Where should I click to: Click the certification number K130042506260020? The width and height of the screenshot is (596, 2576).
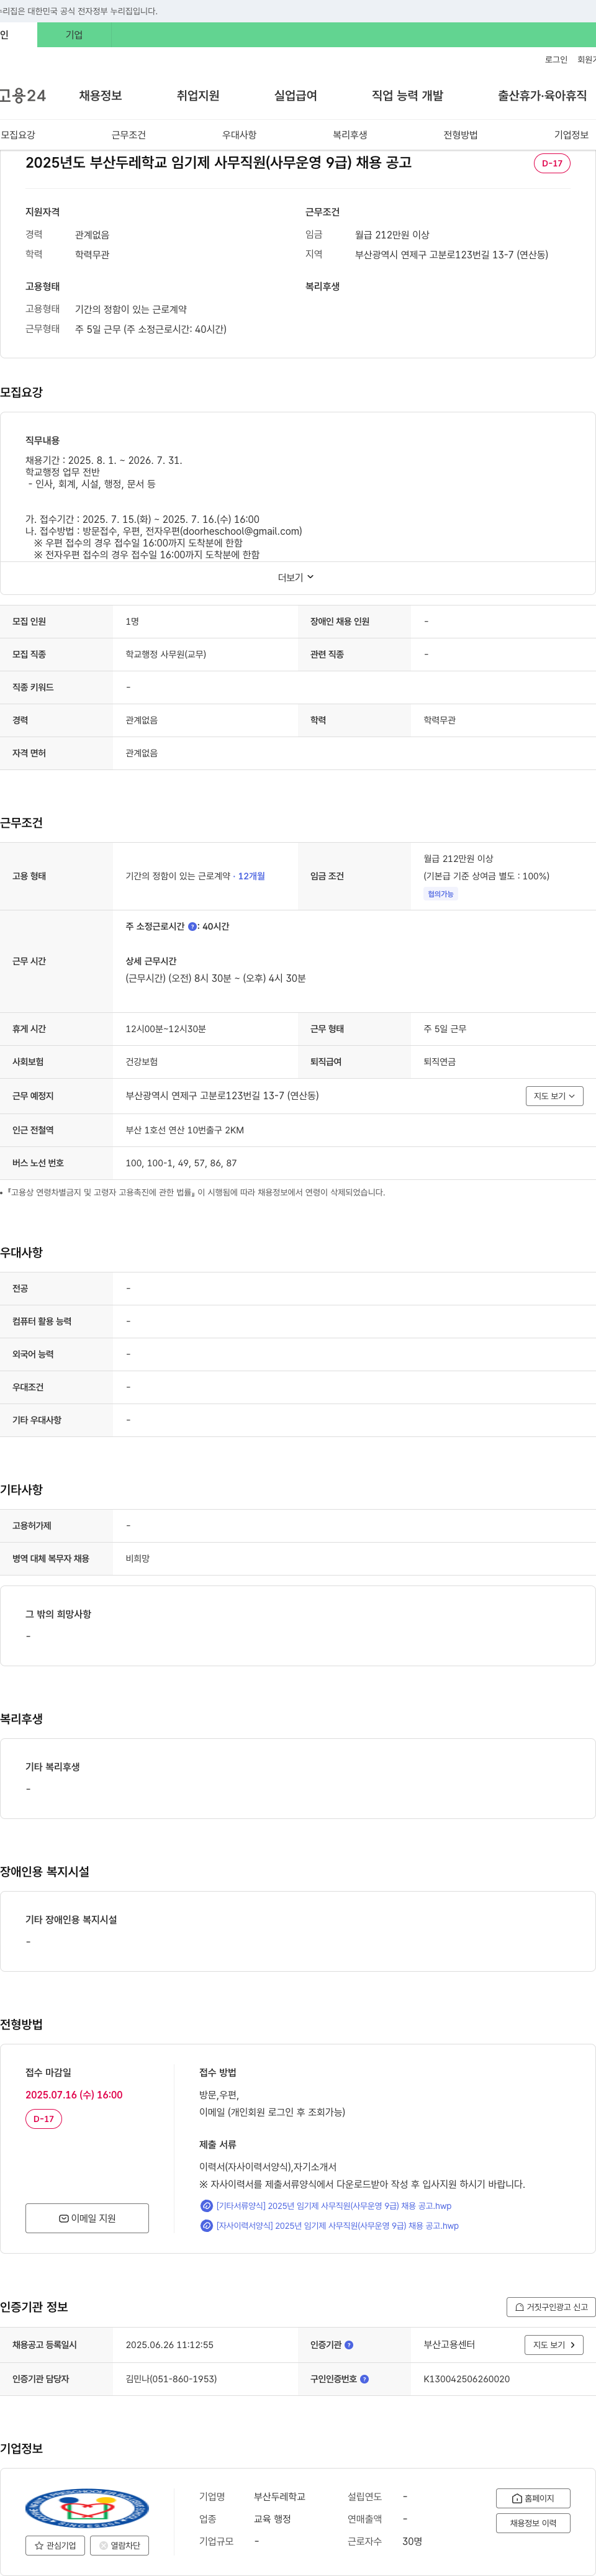pyautogui.click(x=466, y=2379)
